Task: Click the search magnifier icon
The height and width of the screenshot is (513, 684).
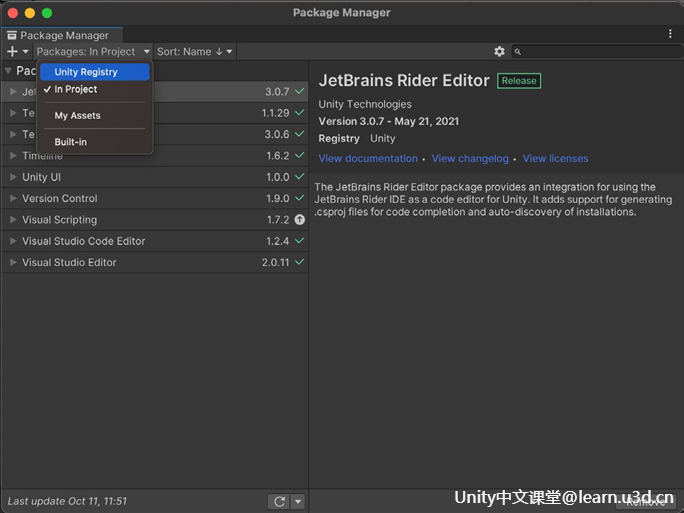Action: tap(517, 52)
